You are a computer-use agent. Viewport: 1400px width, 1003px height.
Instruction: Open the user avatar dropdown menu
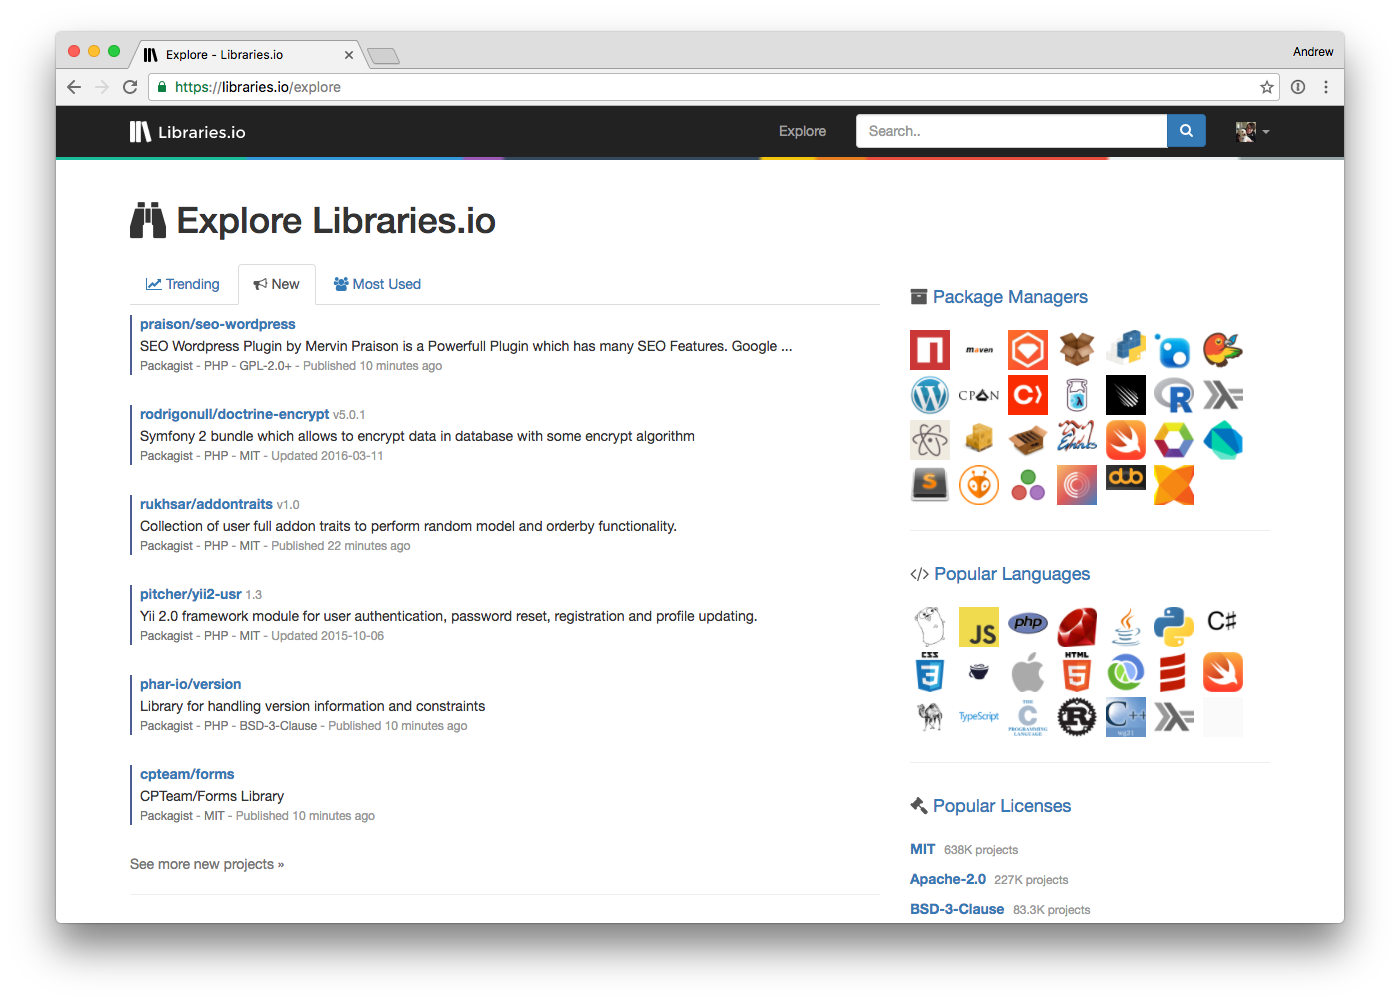point(1252,131)
